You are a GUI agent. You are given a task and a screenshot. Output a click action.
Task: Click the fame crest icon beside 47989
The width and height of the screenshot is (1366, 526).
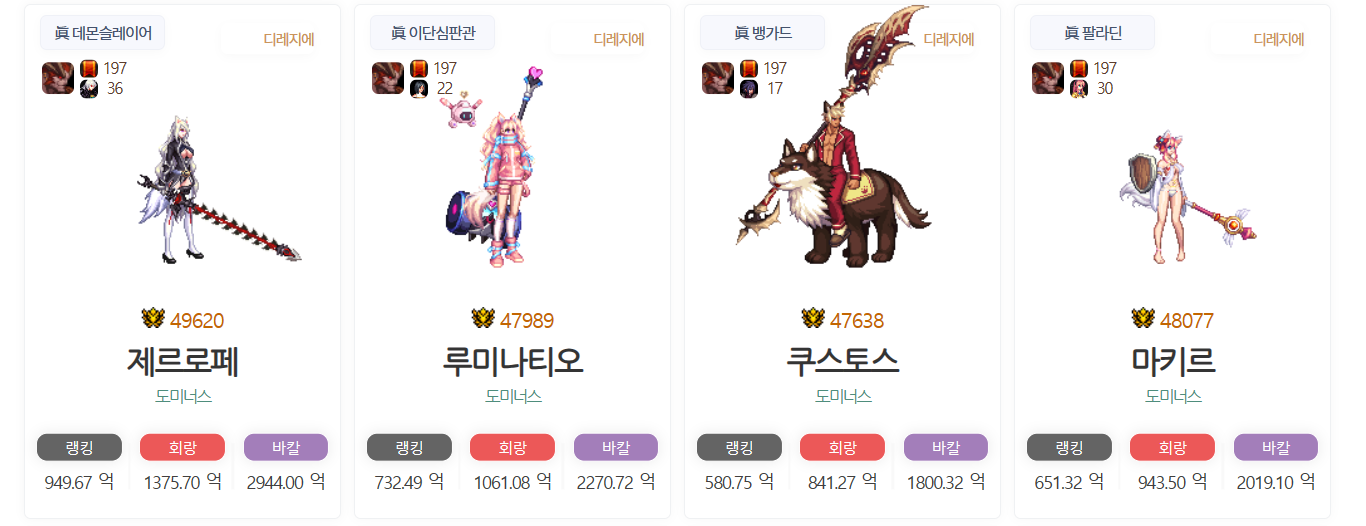click(483, 319)
